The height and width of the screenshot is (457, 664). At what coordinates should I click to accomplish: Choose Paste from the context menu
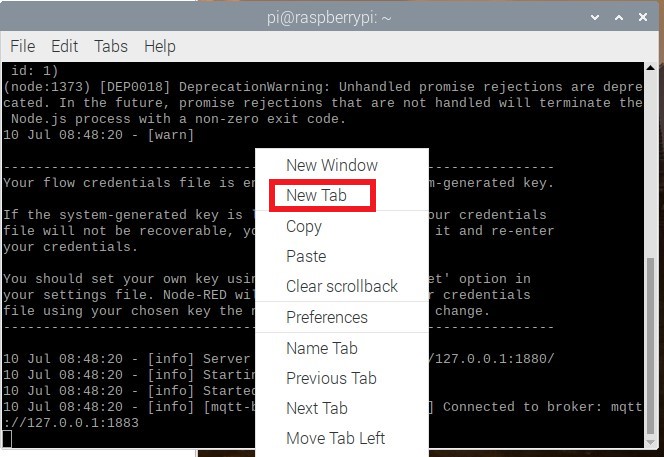[x=306, y=256]
